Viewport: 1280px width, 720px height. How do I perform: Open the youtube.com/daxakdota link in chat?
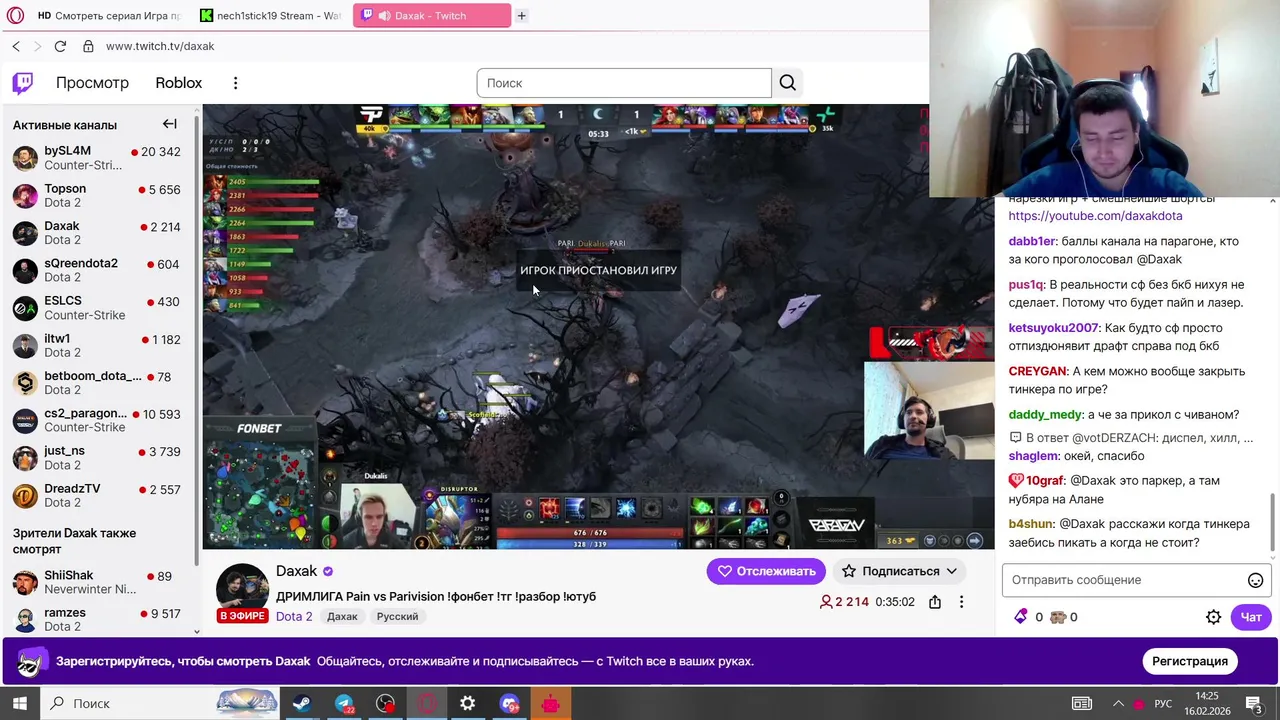click(1095, 216)
